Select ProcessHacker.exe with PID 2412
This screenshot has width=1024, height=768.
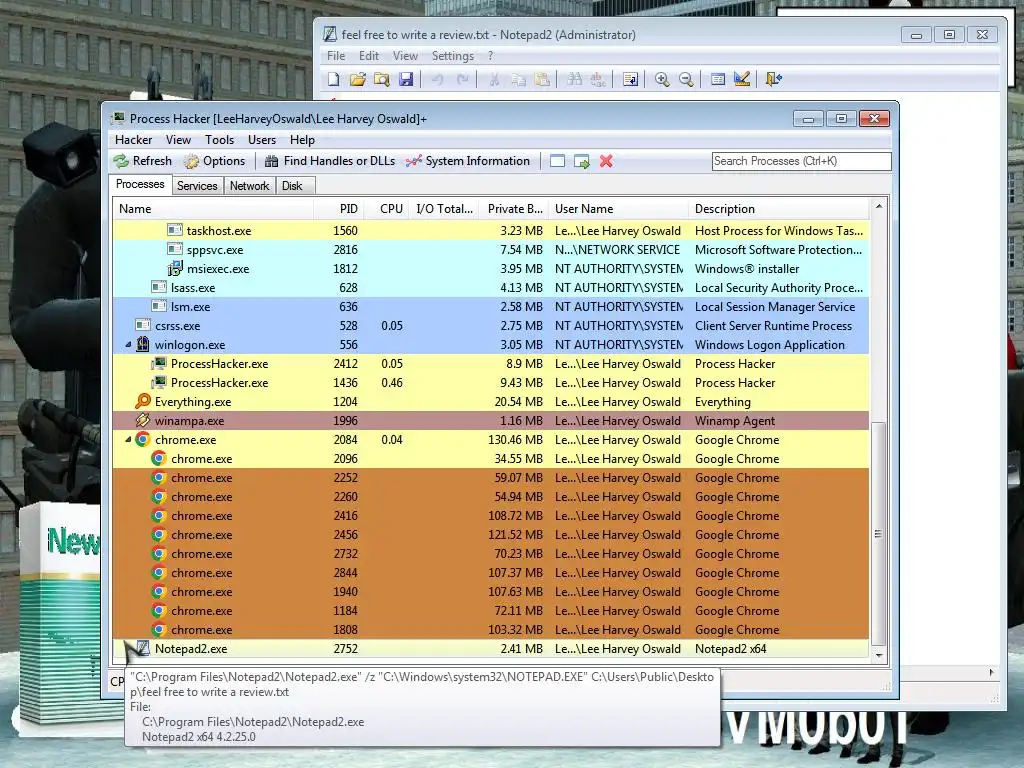click(x=490, y=364)
